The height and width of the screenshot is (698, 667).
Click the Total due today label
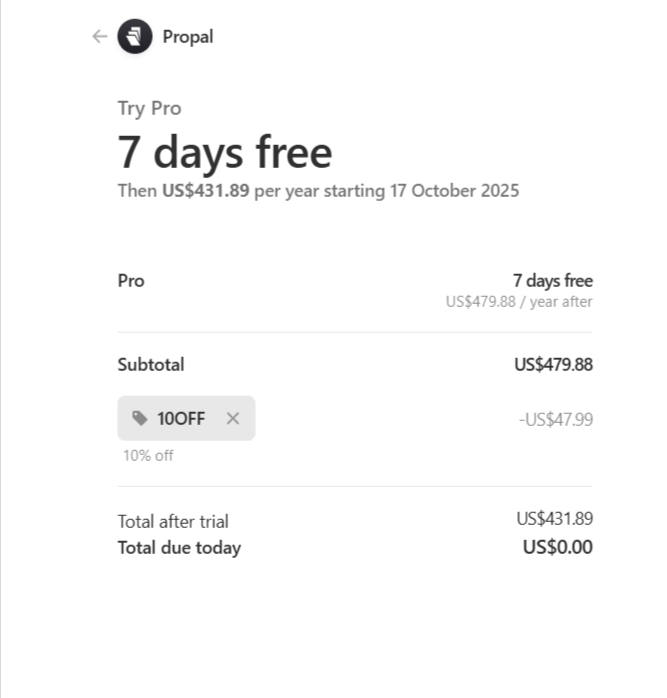pyautogui.click(x=179, y=547)
